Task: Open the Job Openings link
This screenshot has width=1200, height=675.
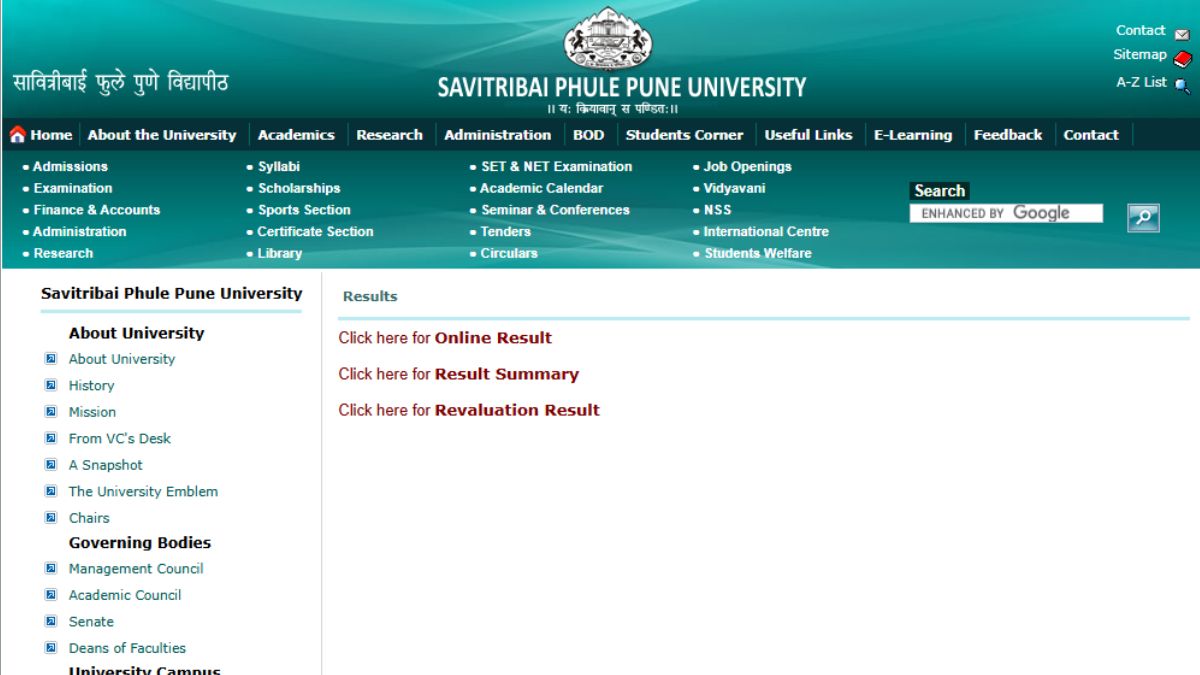Action: [x=748, y=166]
